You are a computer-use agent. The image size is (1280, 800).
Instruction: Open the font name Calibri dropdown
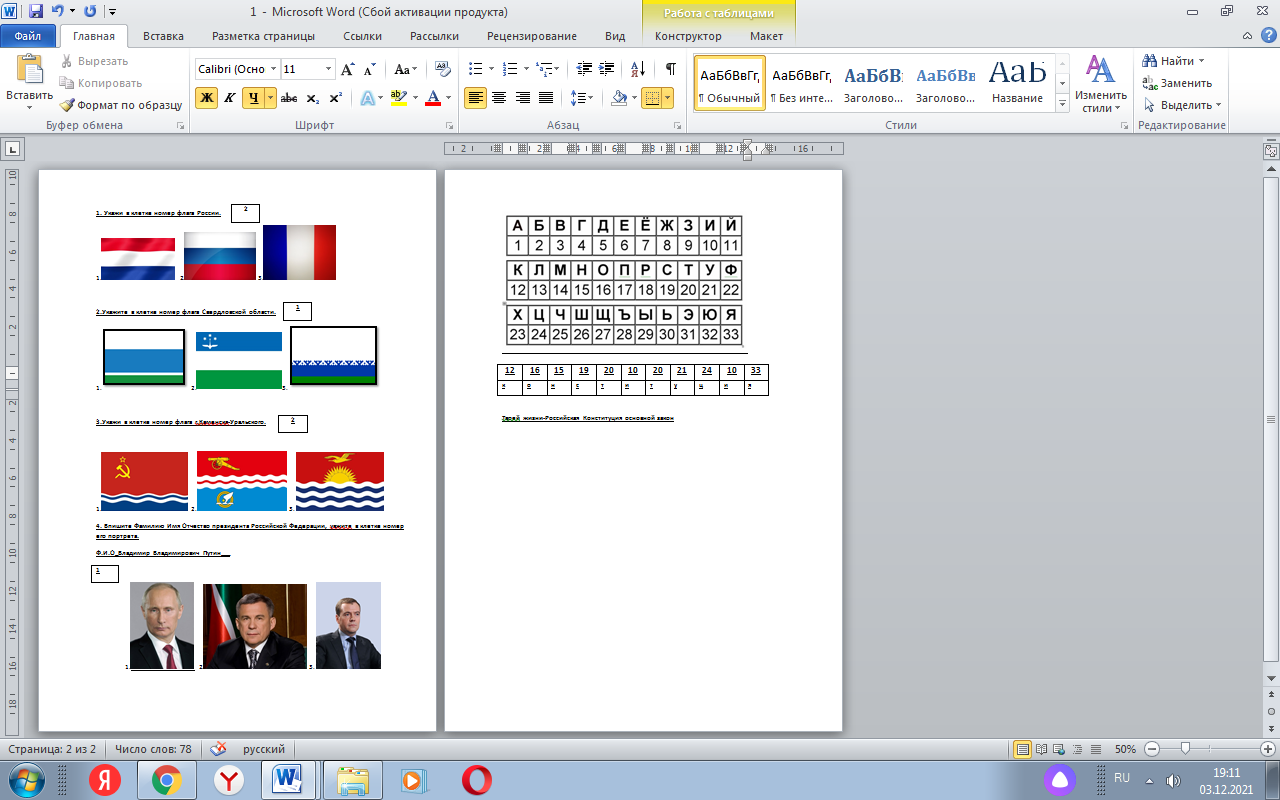[x=273, y=69]
